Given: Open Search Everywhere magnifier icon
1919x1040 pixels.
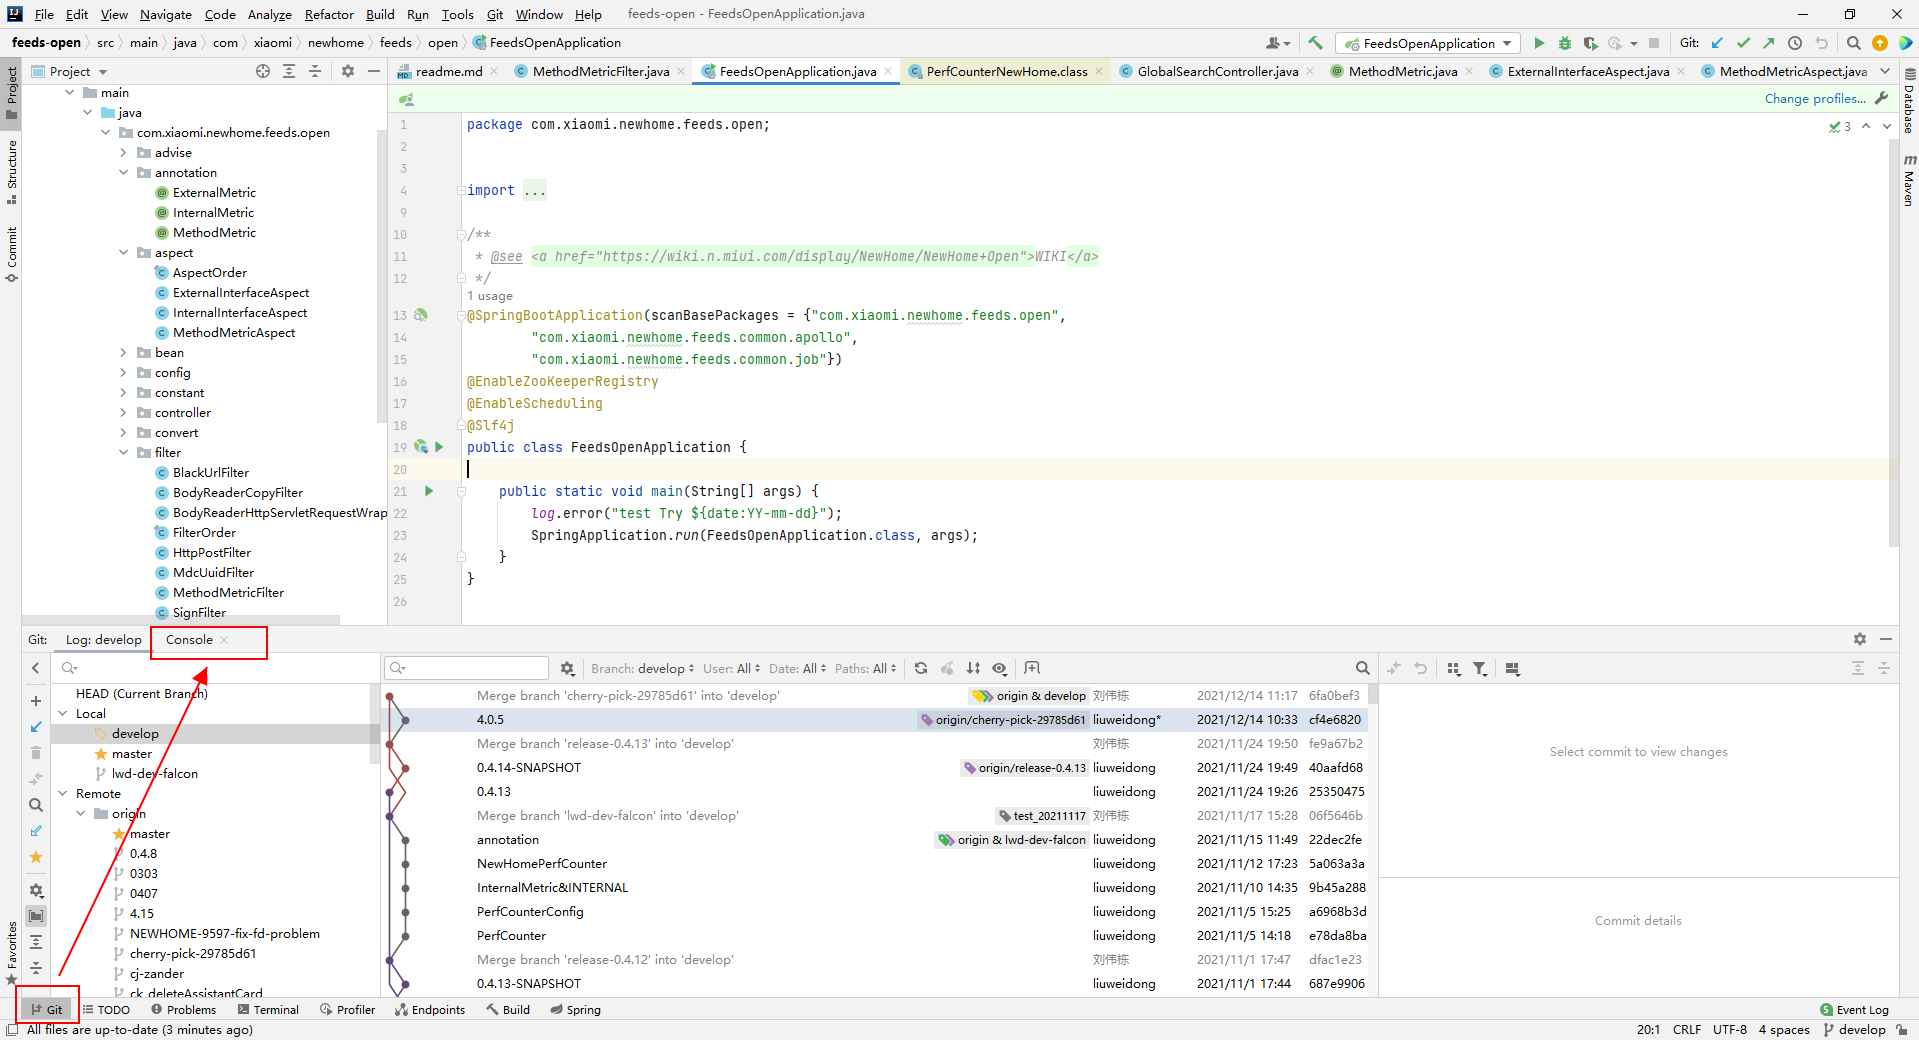Looking at the screenshot, I should click(x=1853, y=43).
